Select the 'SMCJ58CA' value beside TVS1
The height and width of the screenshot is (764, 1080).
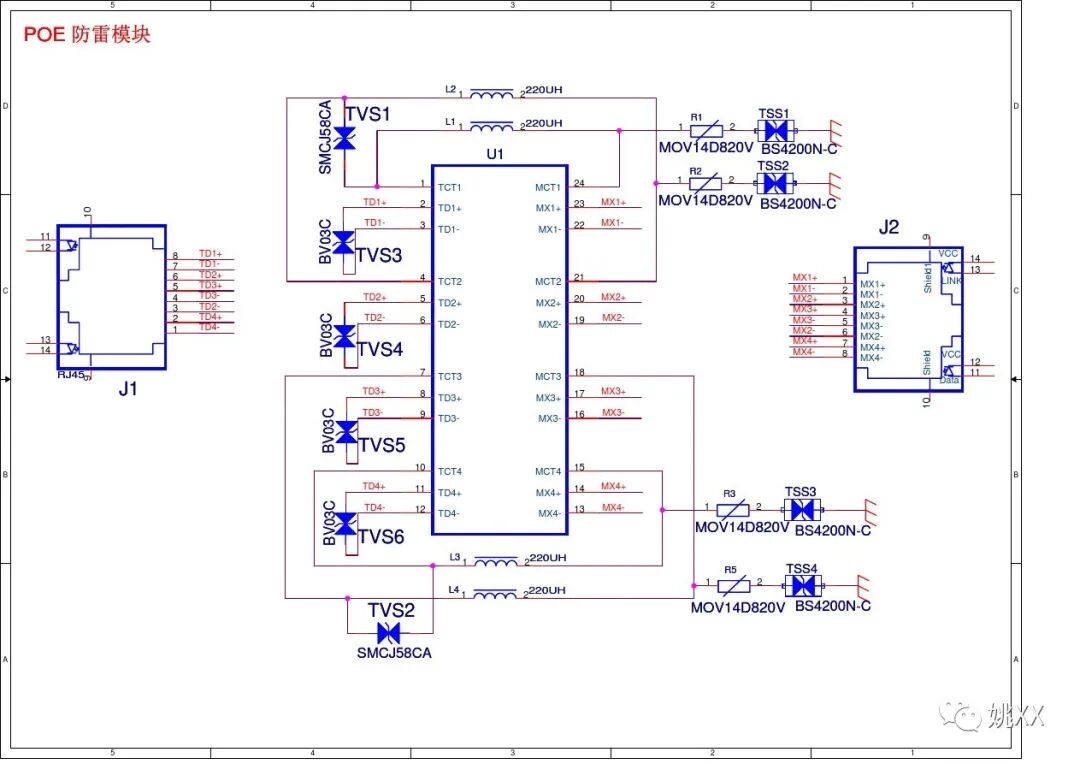pyautogui.click(x=325, y=137)
